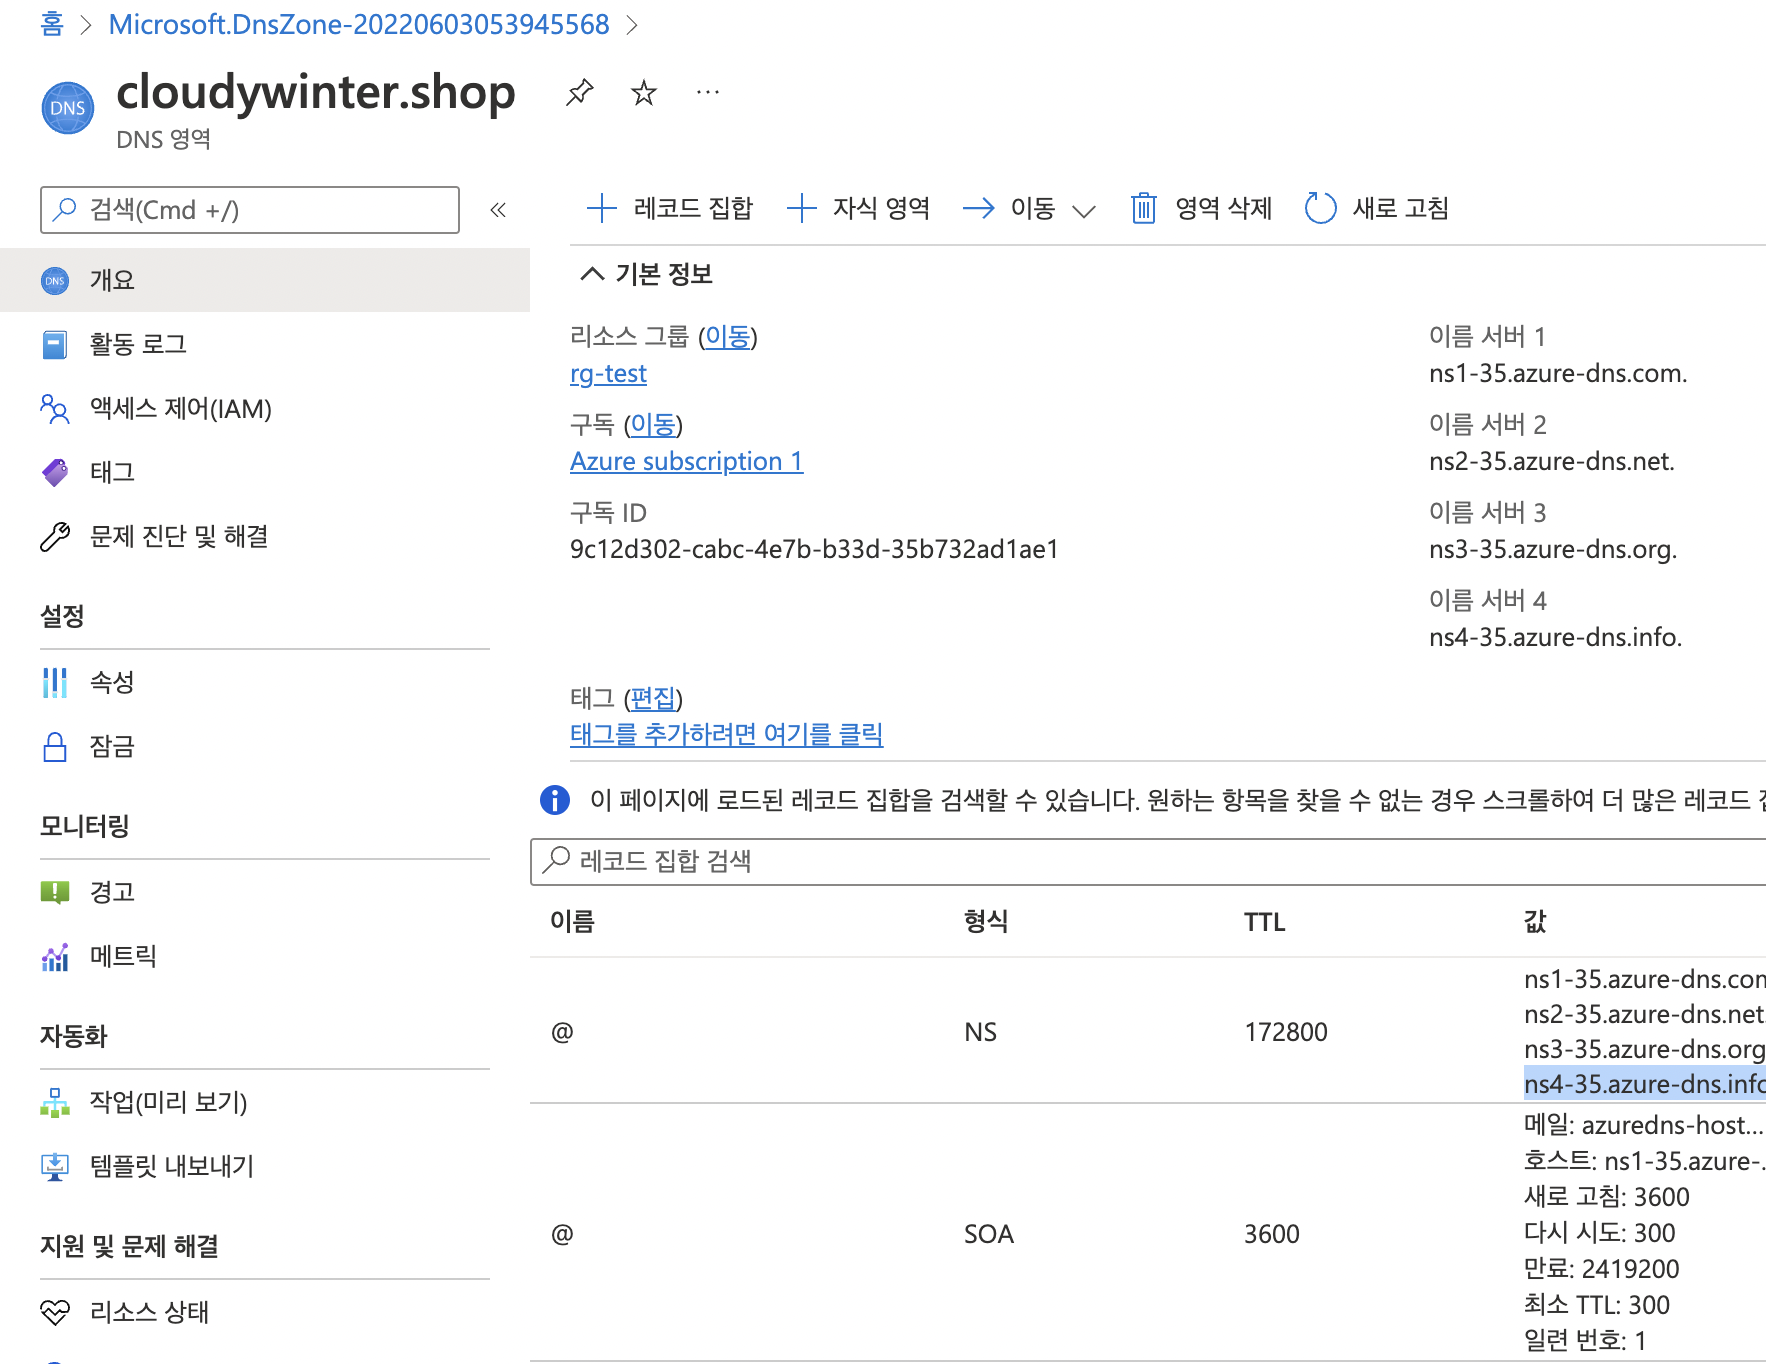
Task: Click 영역 삭제 toolbar button
Action: click(x=1201, y=208)
